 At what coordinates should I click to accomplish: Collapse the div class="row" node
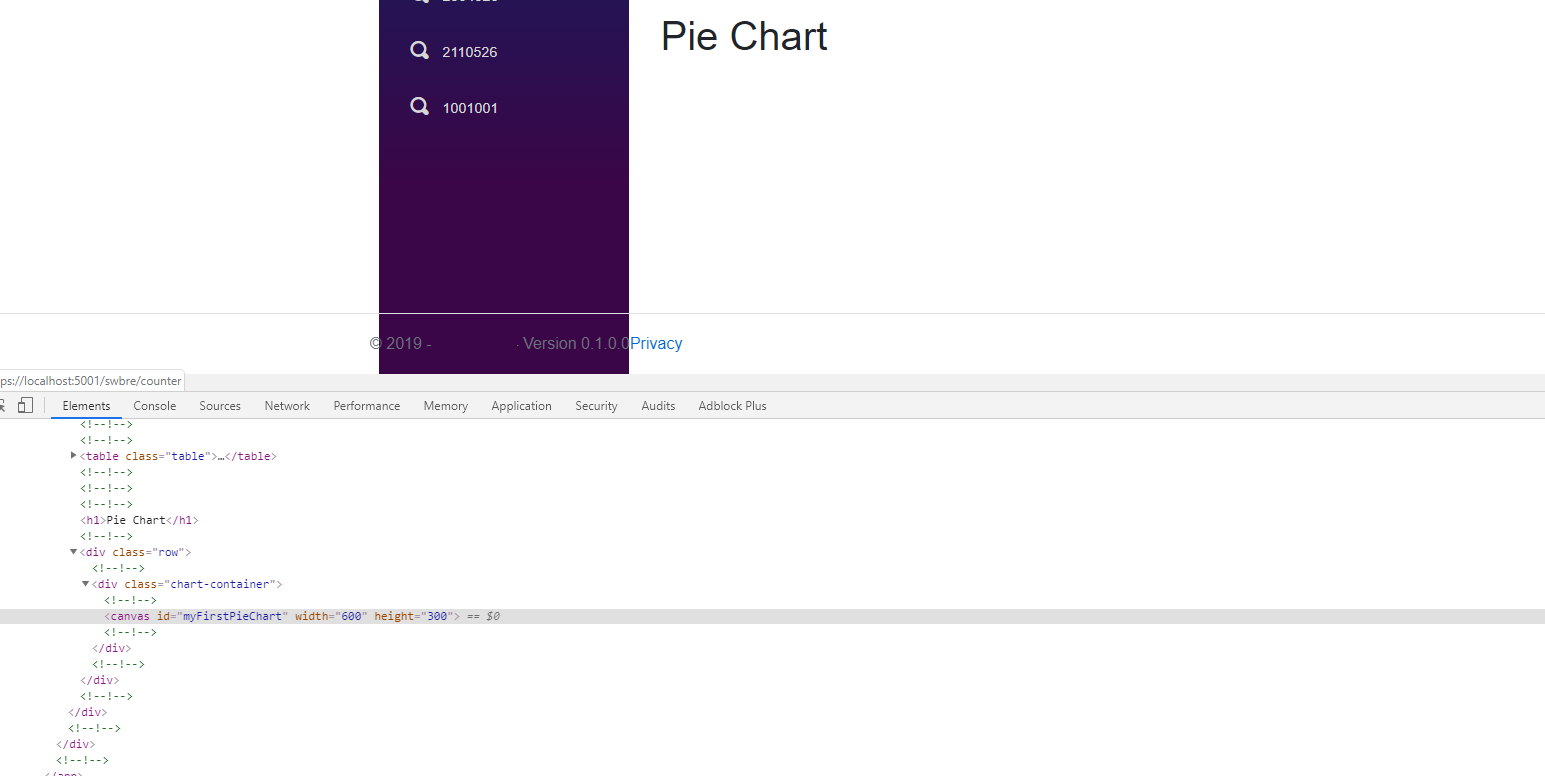tap(74, 552)
